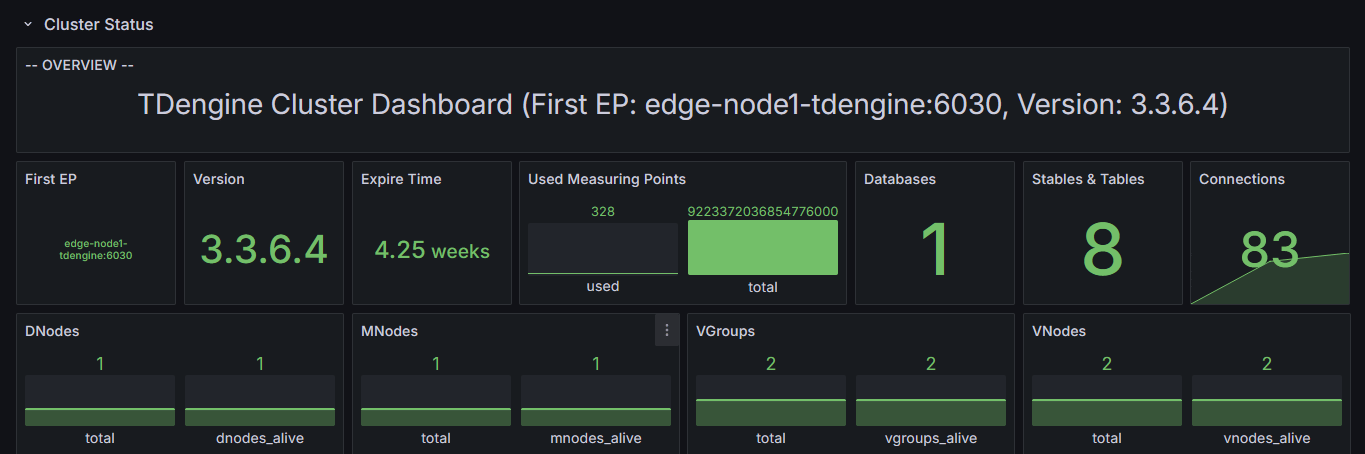Click the Cluster Status row title
Viewport: 1365px width, 454px height.
point(99,24)
